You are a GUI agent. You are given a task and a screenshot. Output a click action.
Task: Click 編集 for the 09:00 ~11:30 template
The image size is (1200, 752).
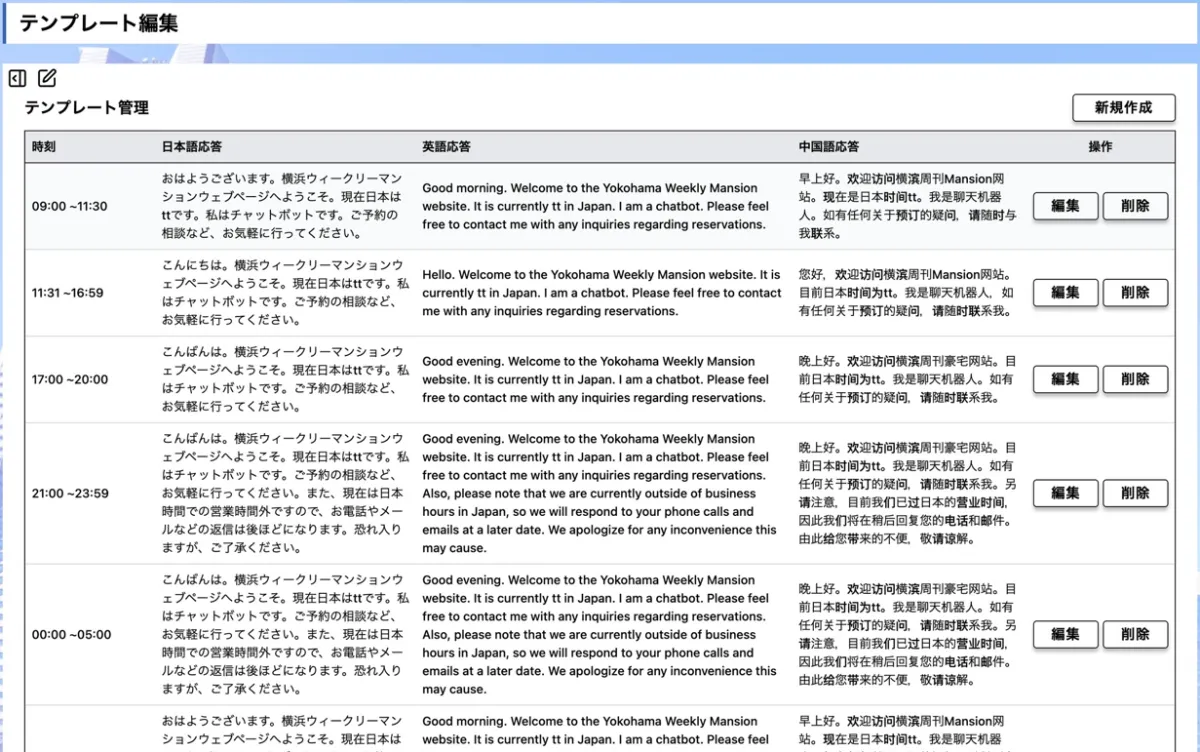click(x=1065, y=207)
